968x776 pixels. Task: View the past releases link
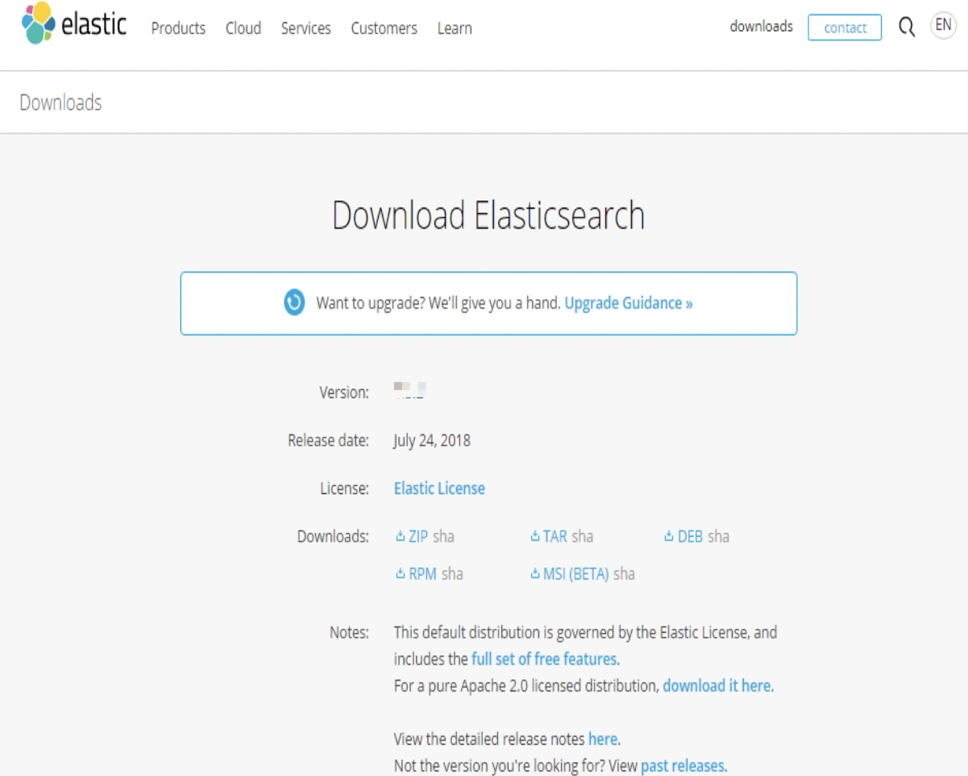coord(682,766)
